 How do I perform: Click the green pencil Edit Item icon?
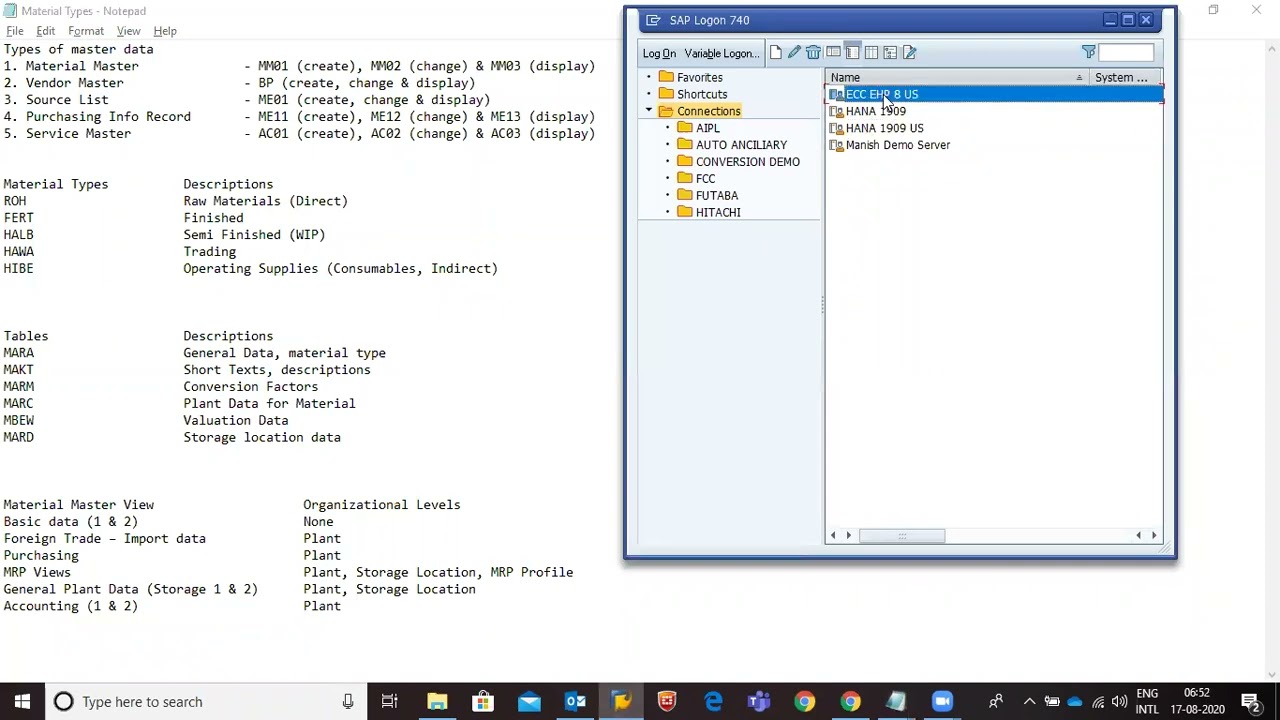pos(794,53)
